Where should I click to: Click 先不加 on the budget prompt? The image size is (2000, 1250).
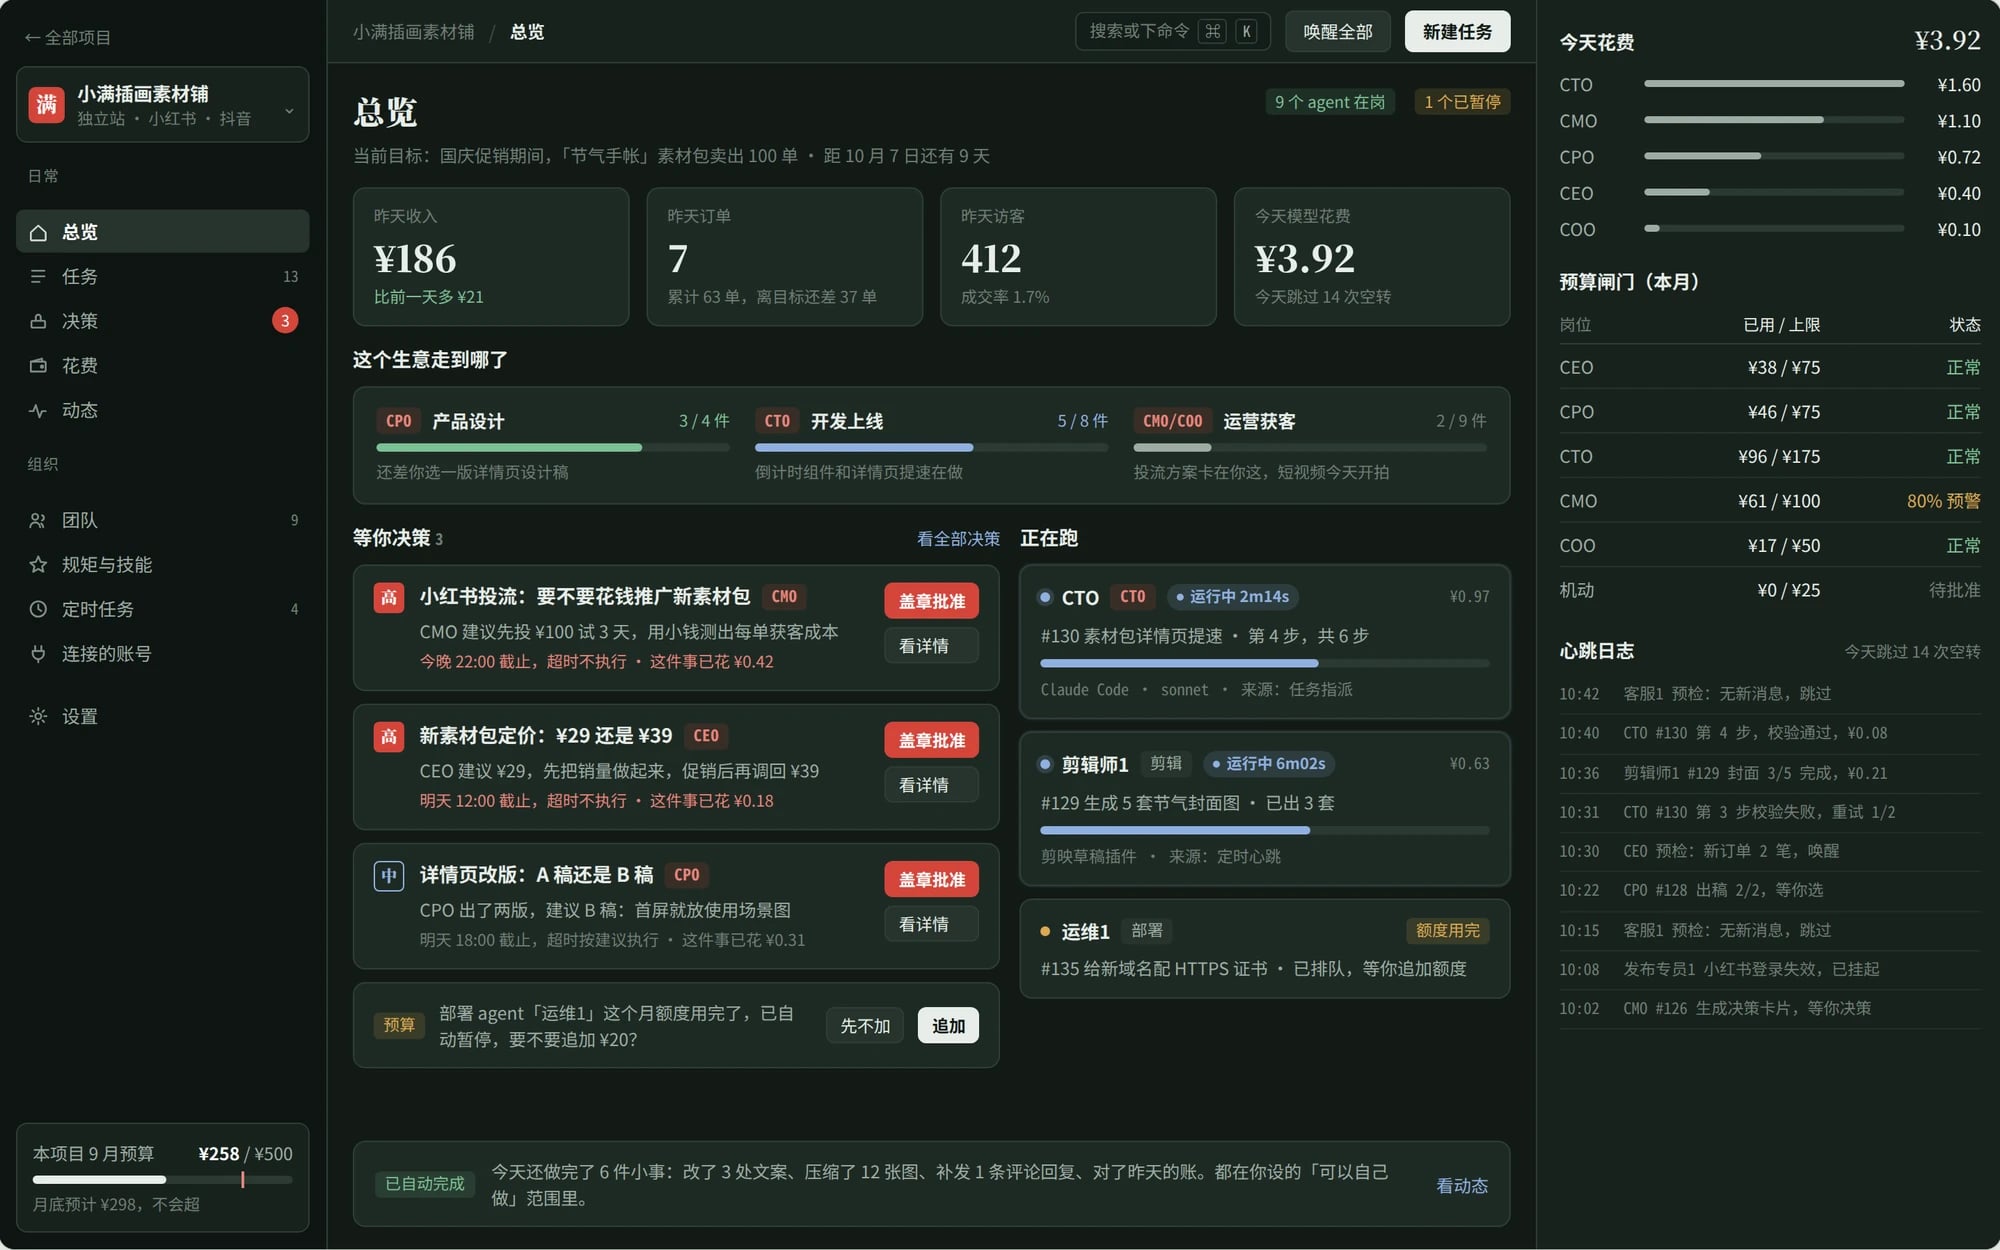pos(865,1025)
